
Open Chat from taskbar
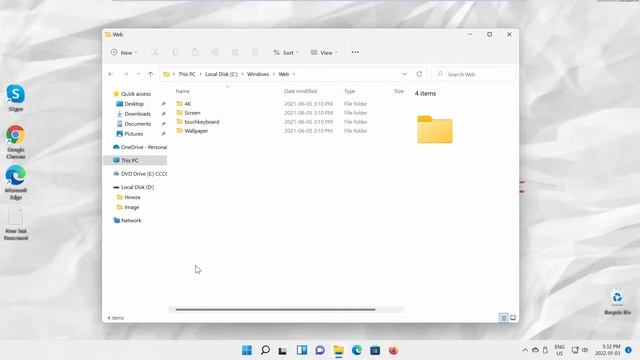(320, 350)
